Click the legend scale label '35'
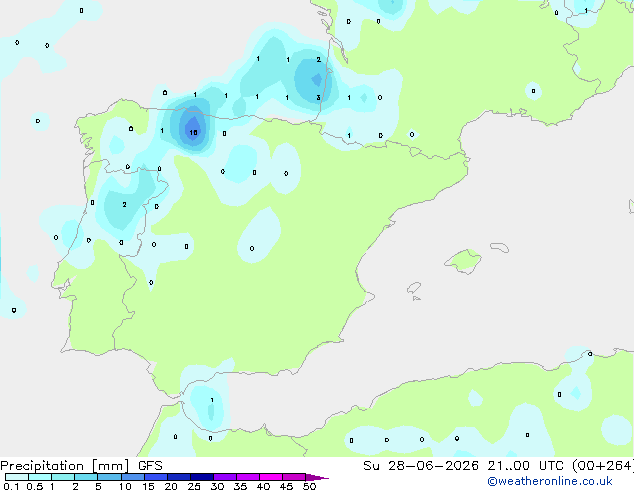The height and width of the screenshot is (490, 634). (x=240, y=486)
